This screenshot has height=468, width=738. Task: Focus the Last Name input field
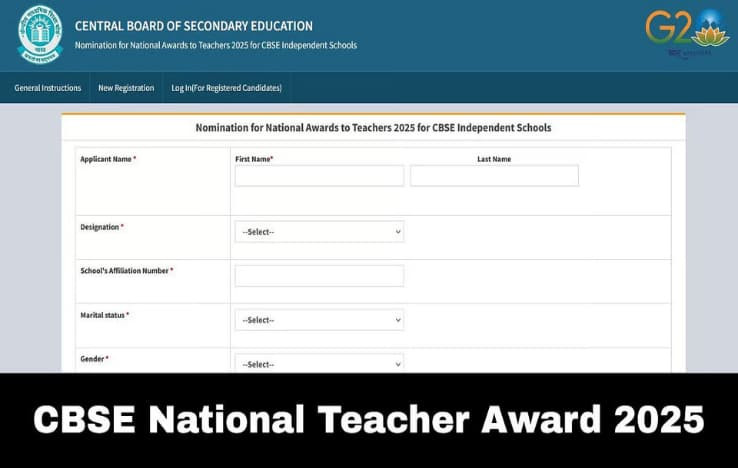494,176
